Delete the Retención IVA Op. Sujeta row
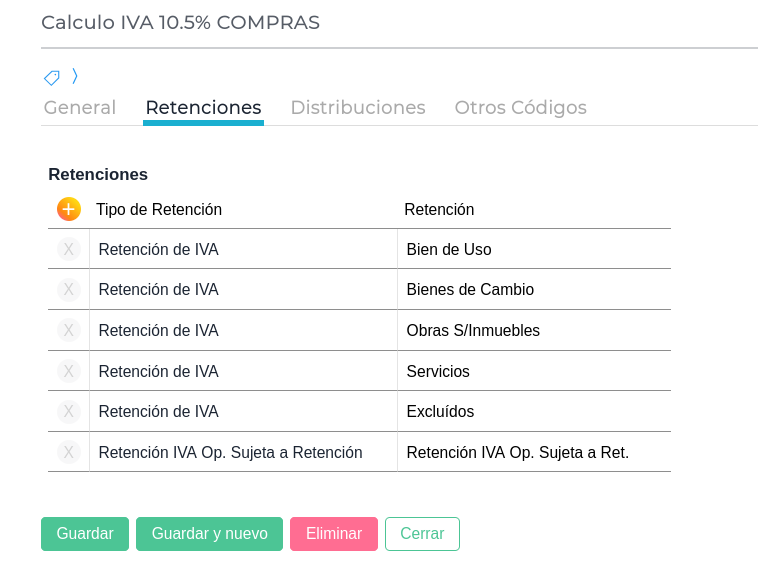This screenshot has height=579, width=758. (68, 452)
